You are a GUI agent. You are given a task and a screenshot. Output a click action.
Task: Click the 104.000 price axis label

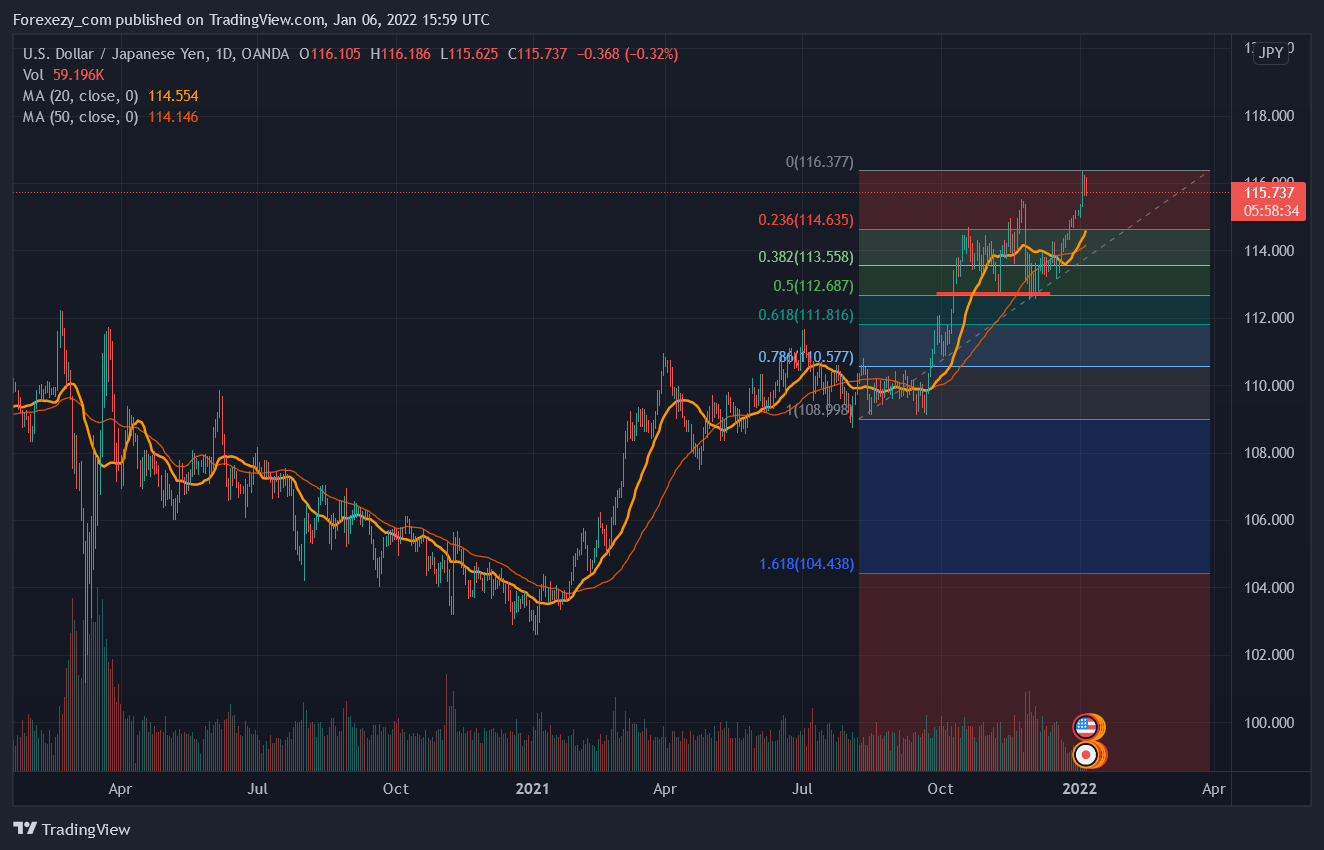tap(1269, 587)
